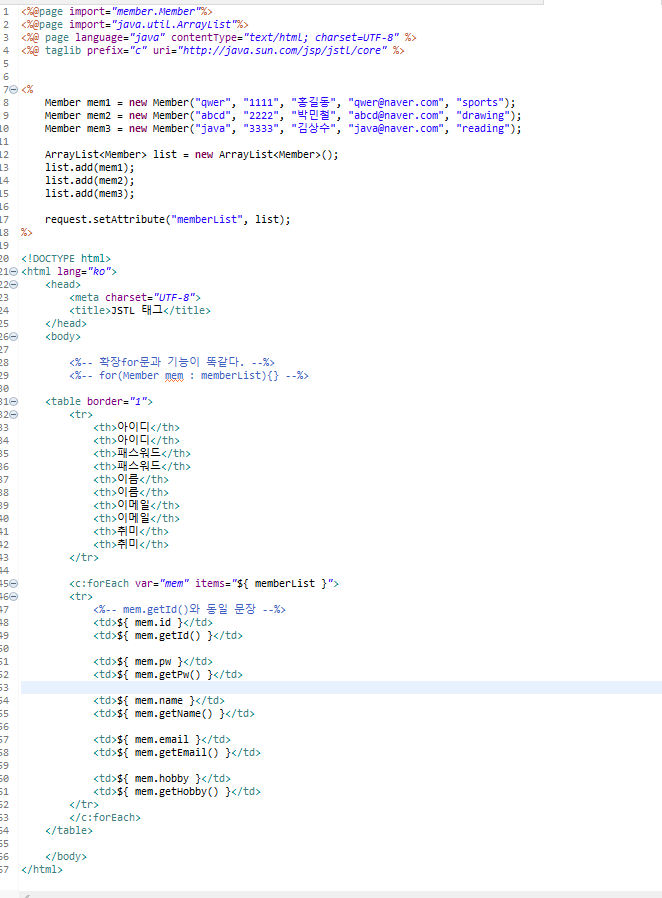Screen dimensions: 662x898
Task: Collapse the body tag fold marker
Action: click(x=14, y=337)
